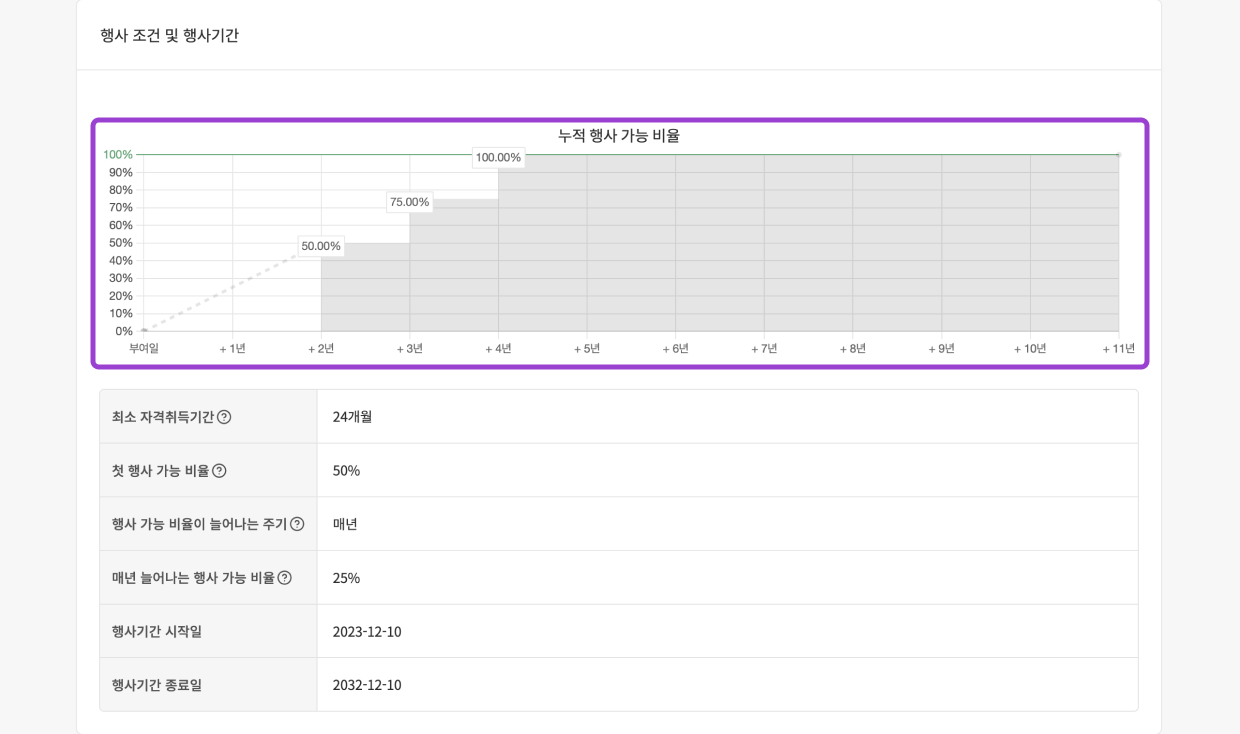Click the question mark beside 매년 늘어나는 행사 가능 비율
The height and width of the screenshot is (734, 1240).
(x=285, y=577)
